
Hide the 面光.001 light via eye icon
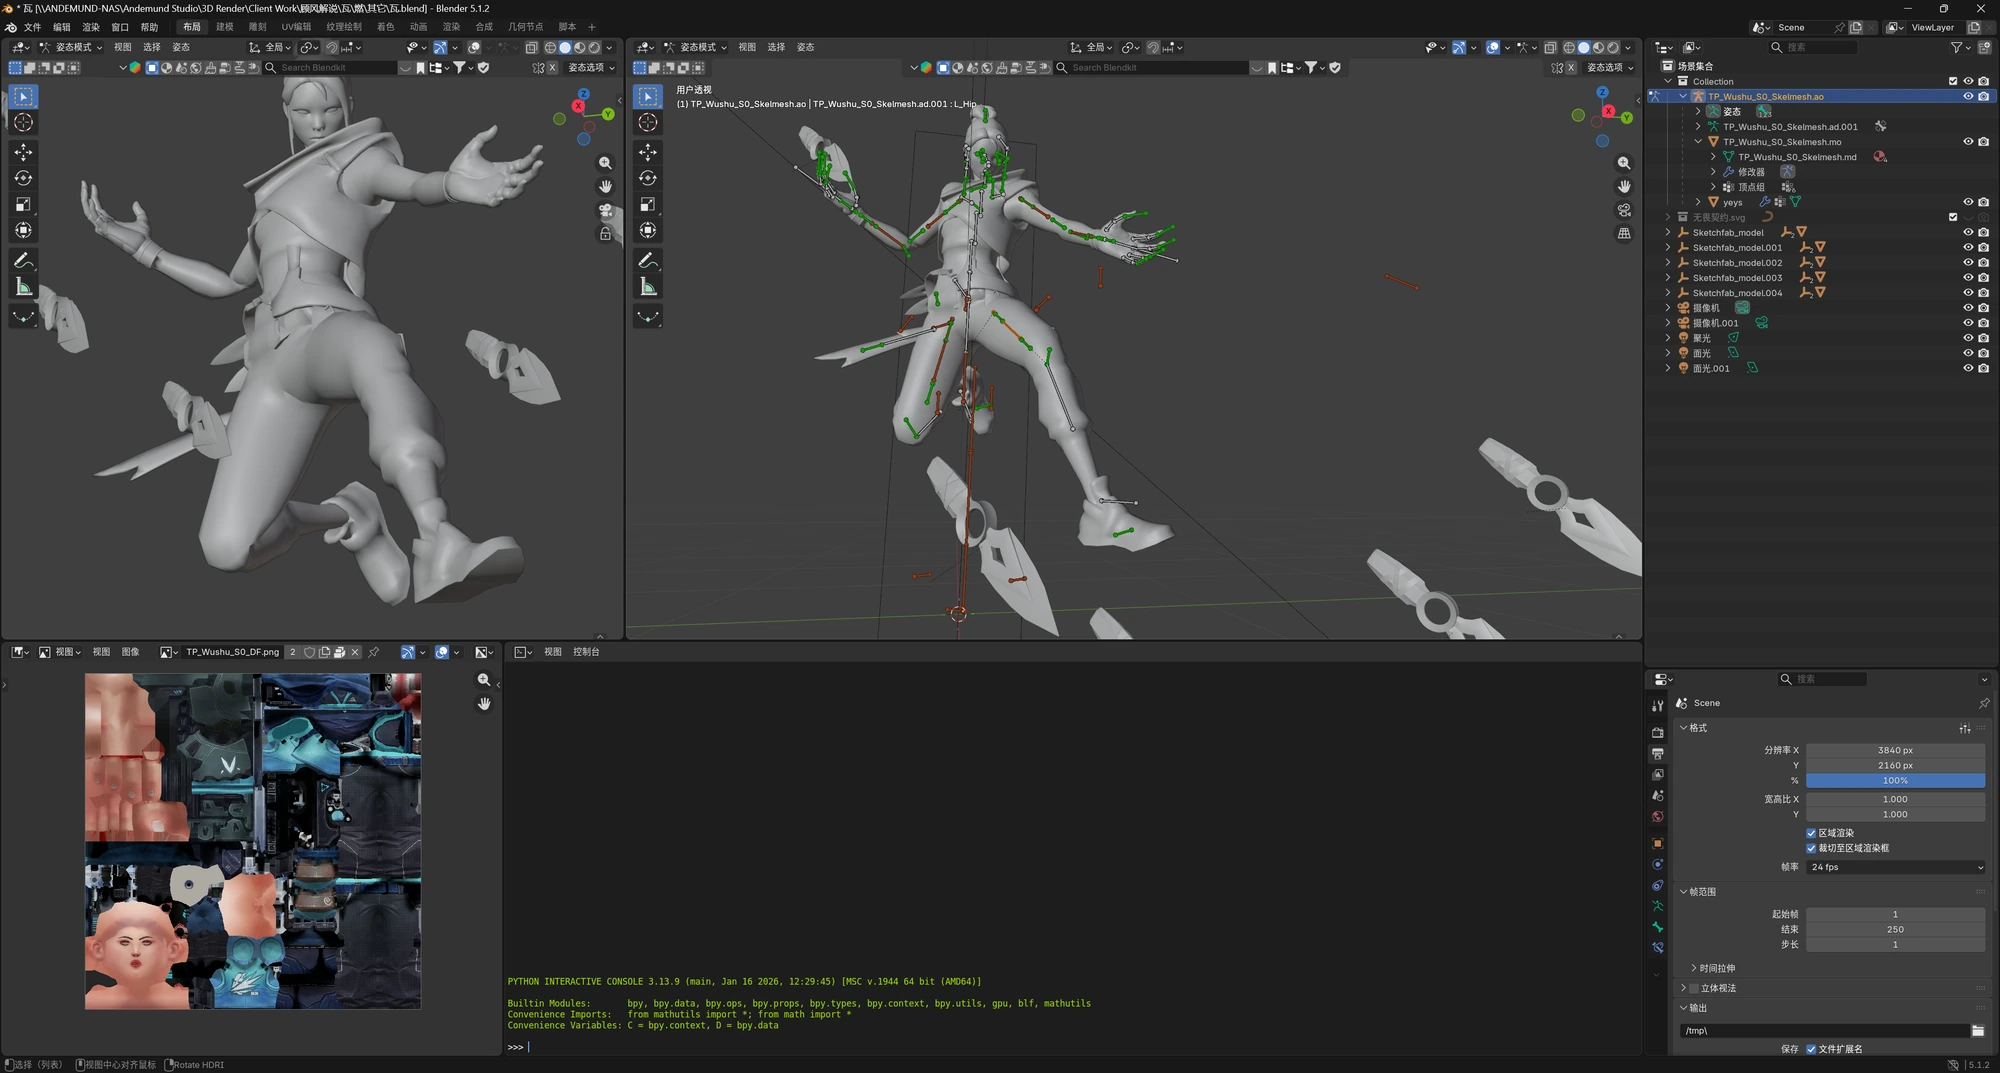coord(1968,368)
